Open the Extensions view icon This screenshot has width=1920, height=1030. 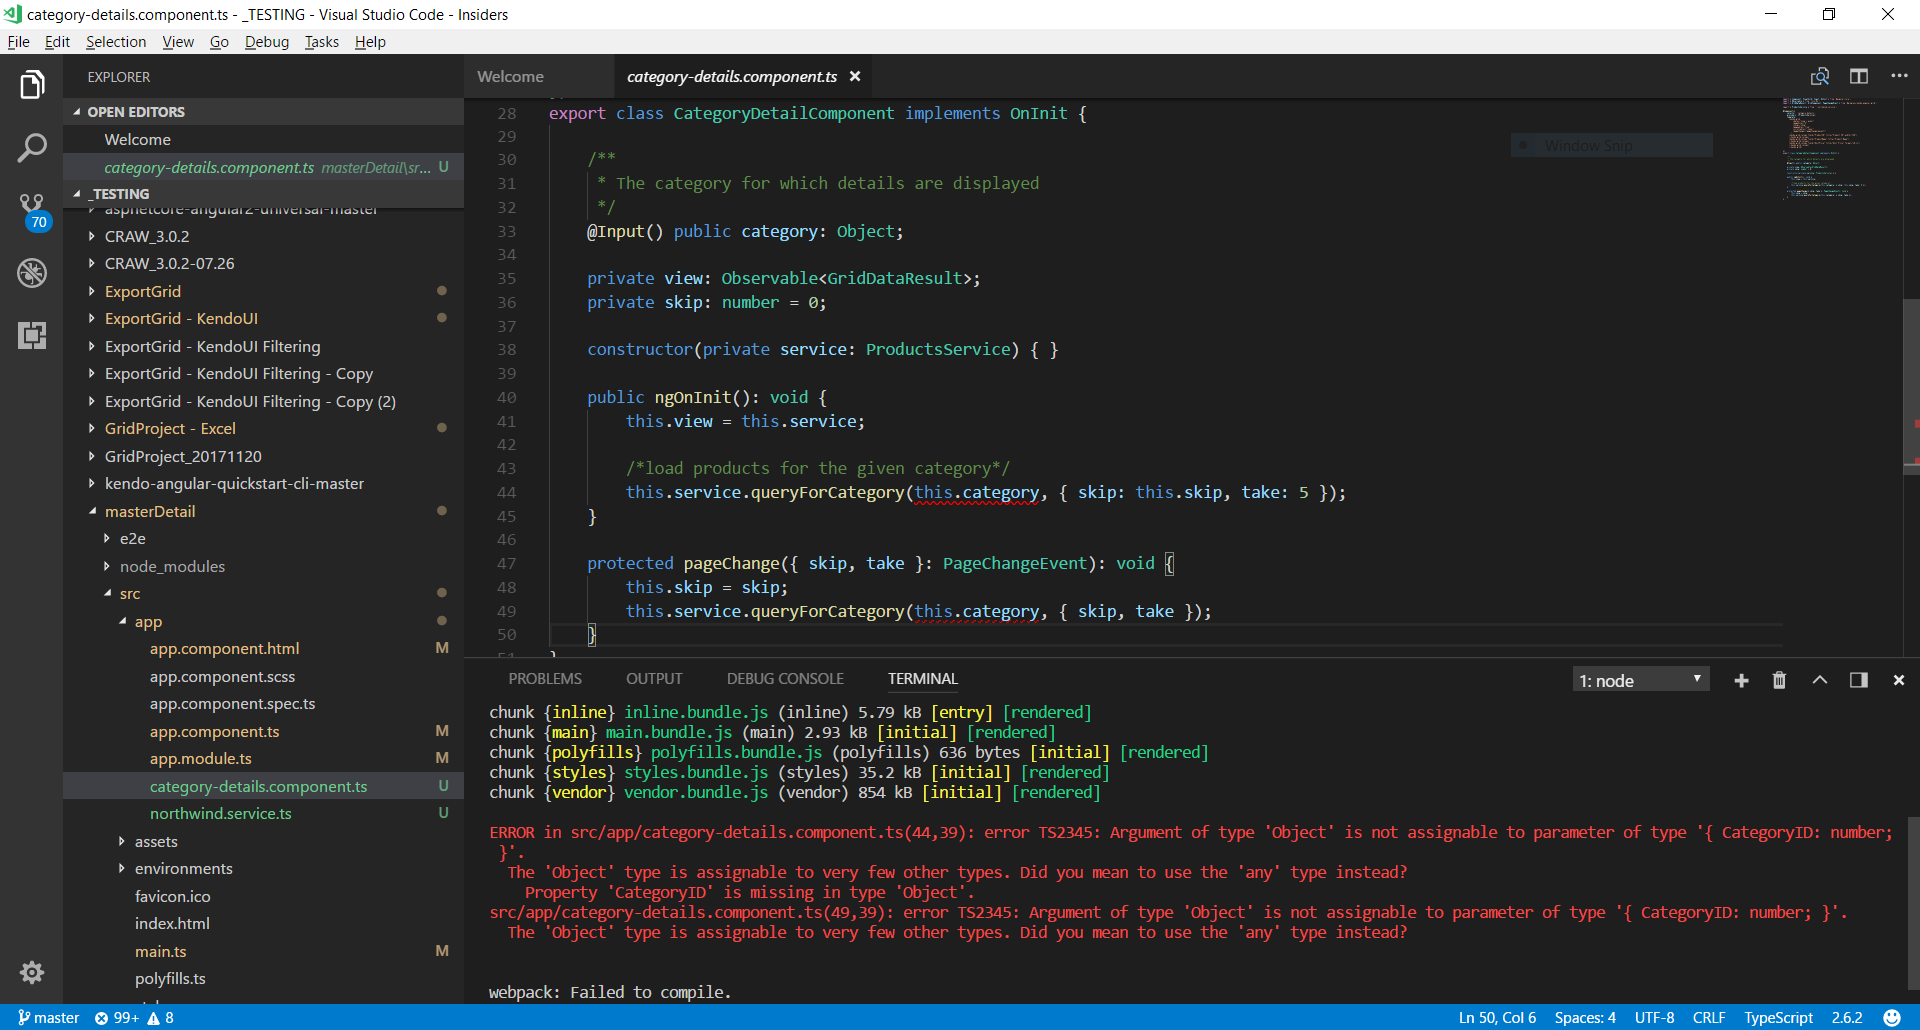click(32, 335)
